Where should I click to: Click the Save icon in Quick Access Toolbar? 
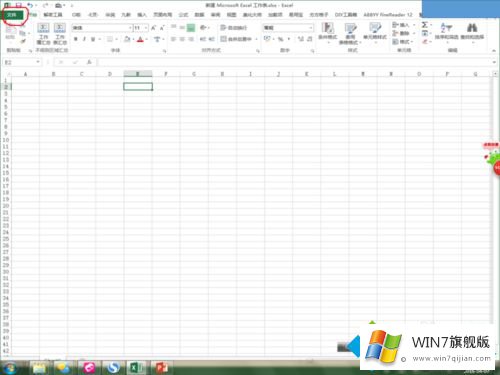(x=19, y=5)
